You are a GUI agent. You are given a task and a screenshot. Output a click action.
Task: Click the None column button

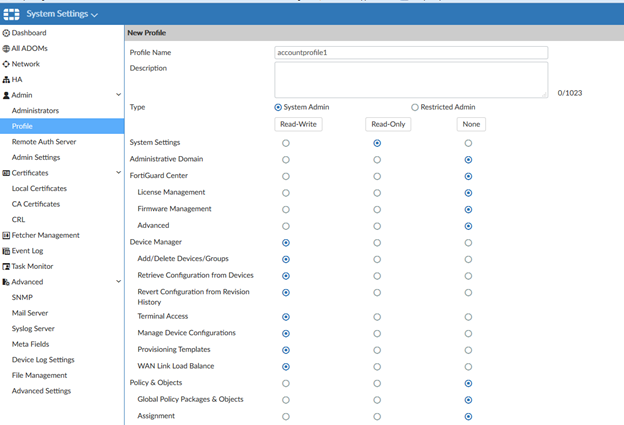tap(470, 124)
